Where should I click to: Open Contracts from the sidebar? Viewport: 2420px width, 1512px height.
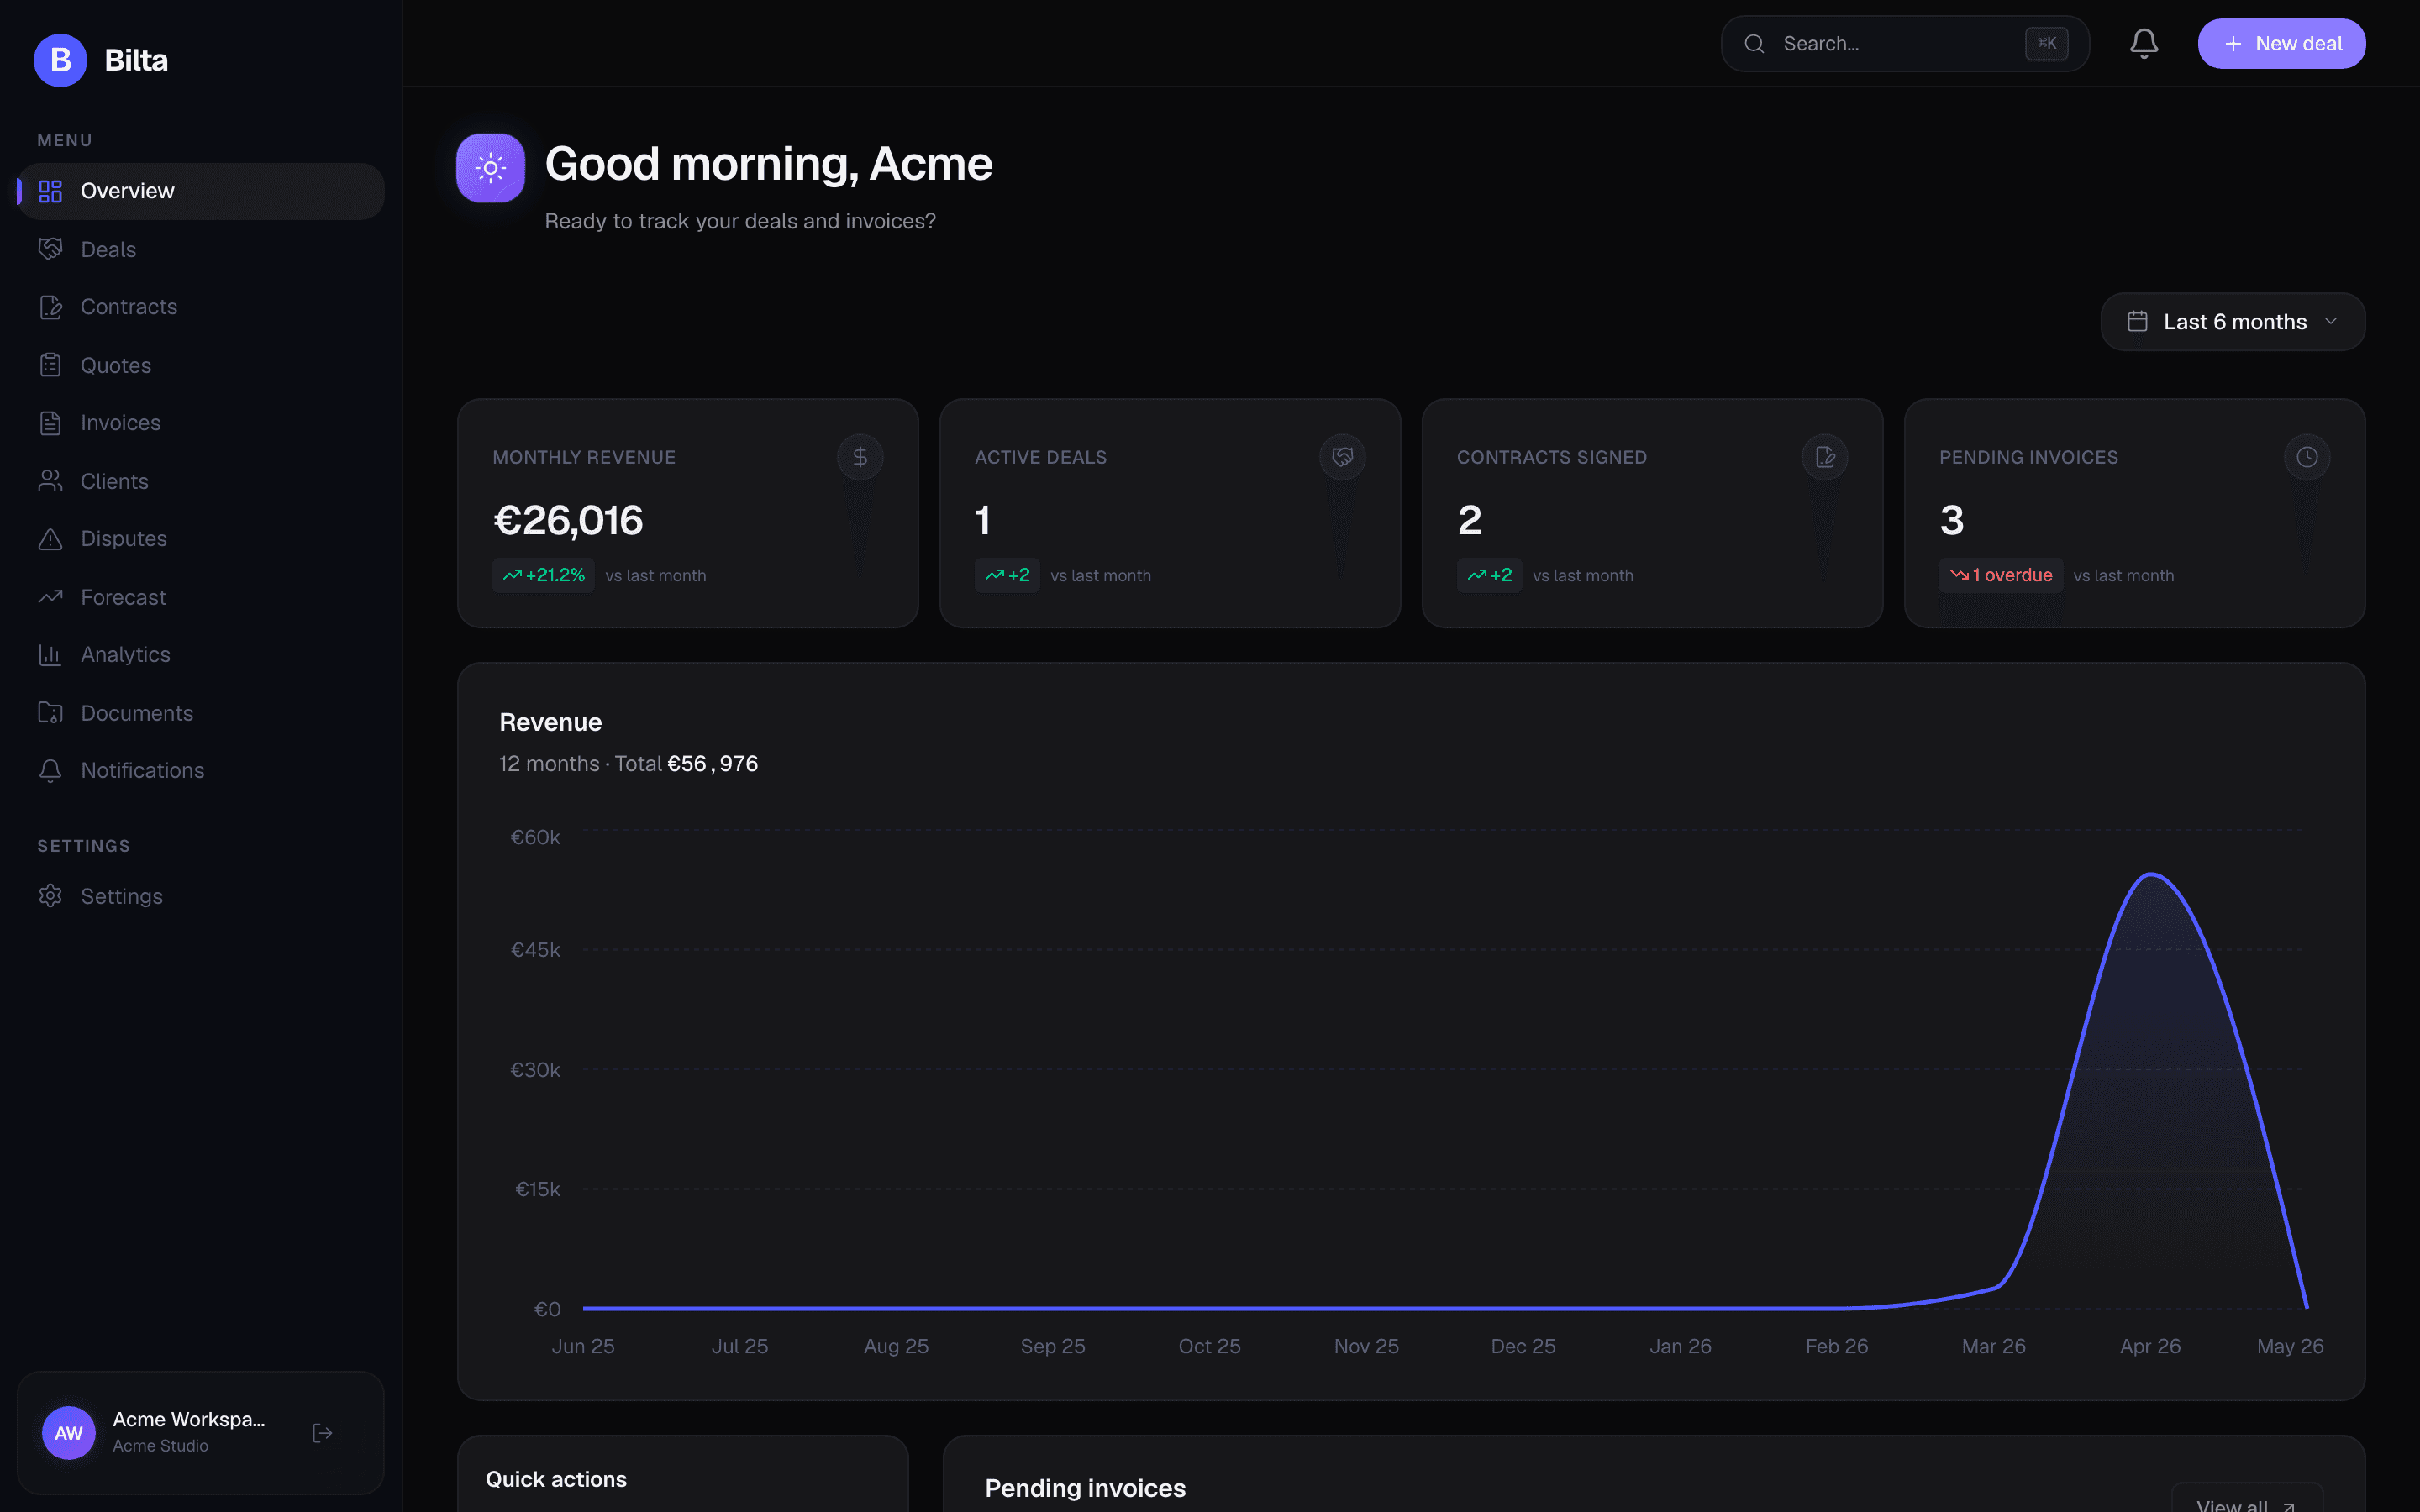coord(201,307)
